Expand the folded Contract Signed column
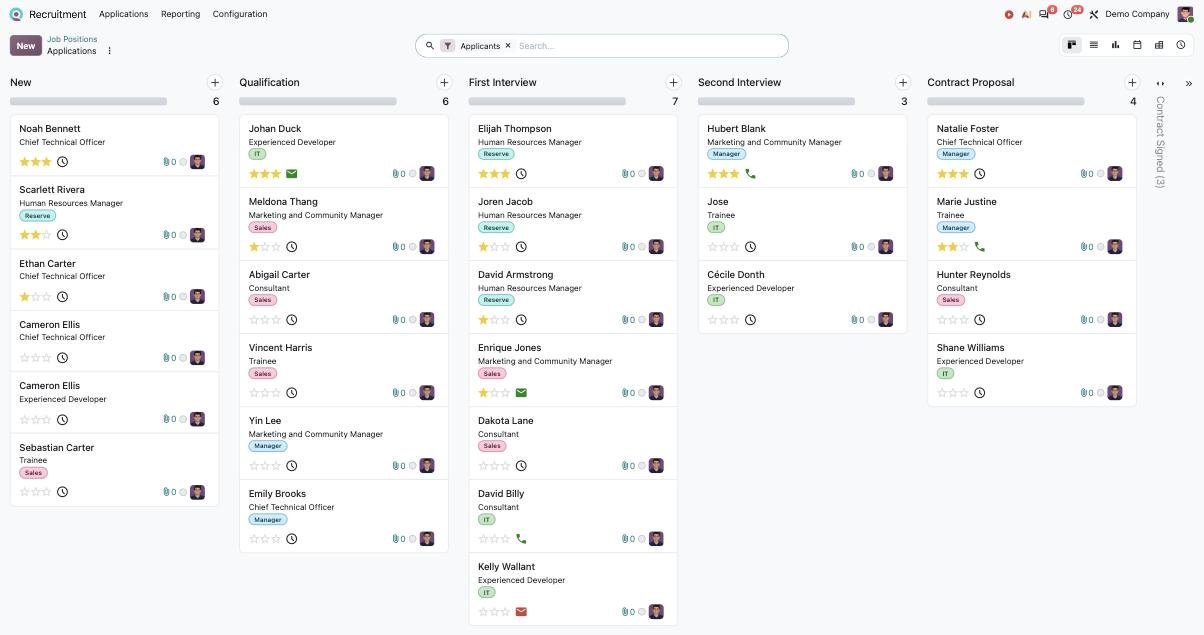 [1160, 142]
